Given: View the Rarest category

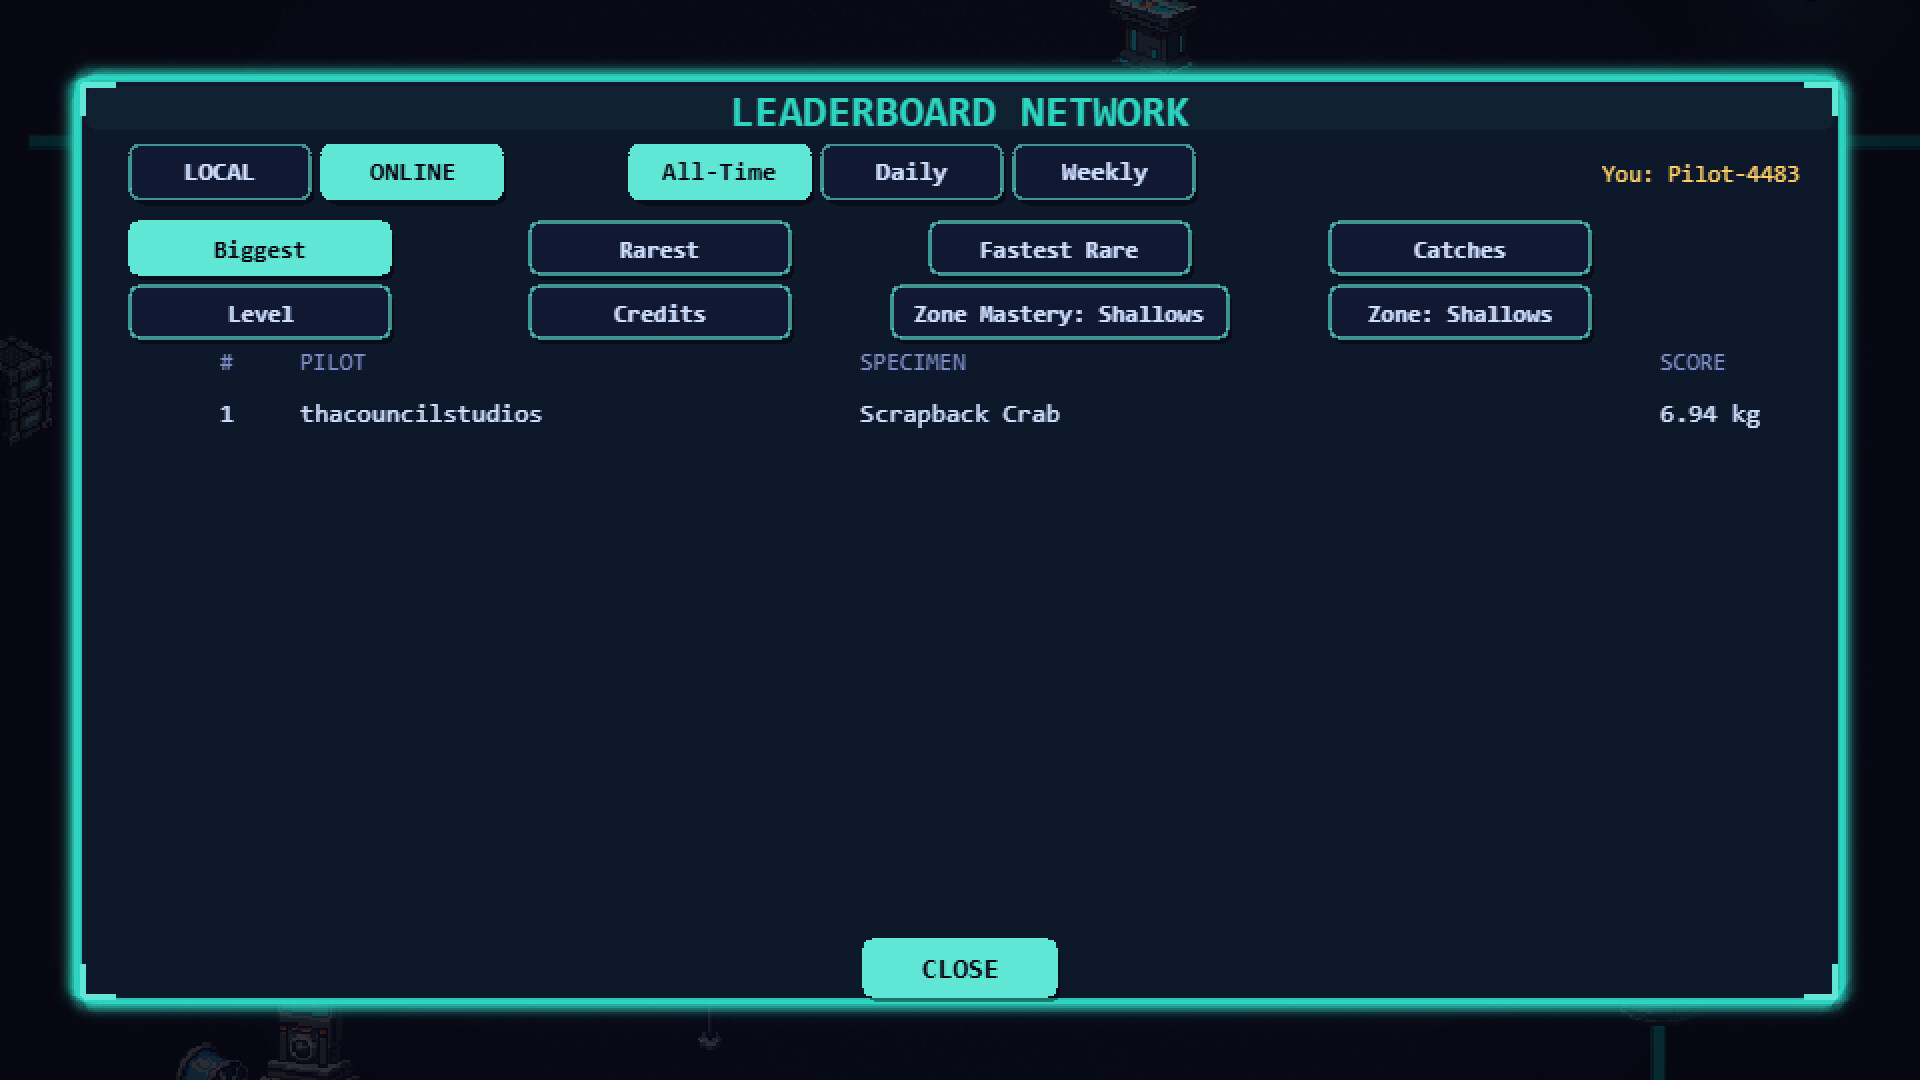Looking at the screenshot, I should click(660, 248).
